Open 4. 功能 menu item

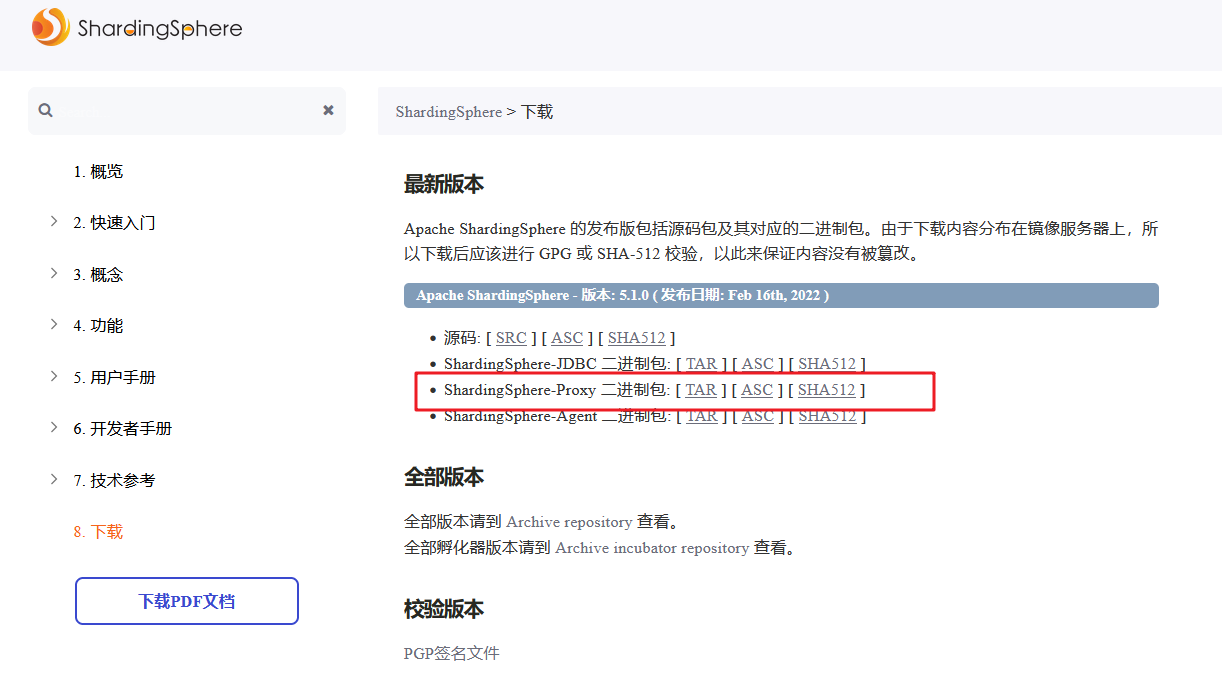click(98, 326)
